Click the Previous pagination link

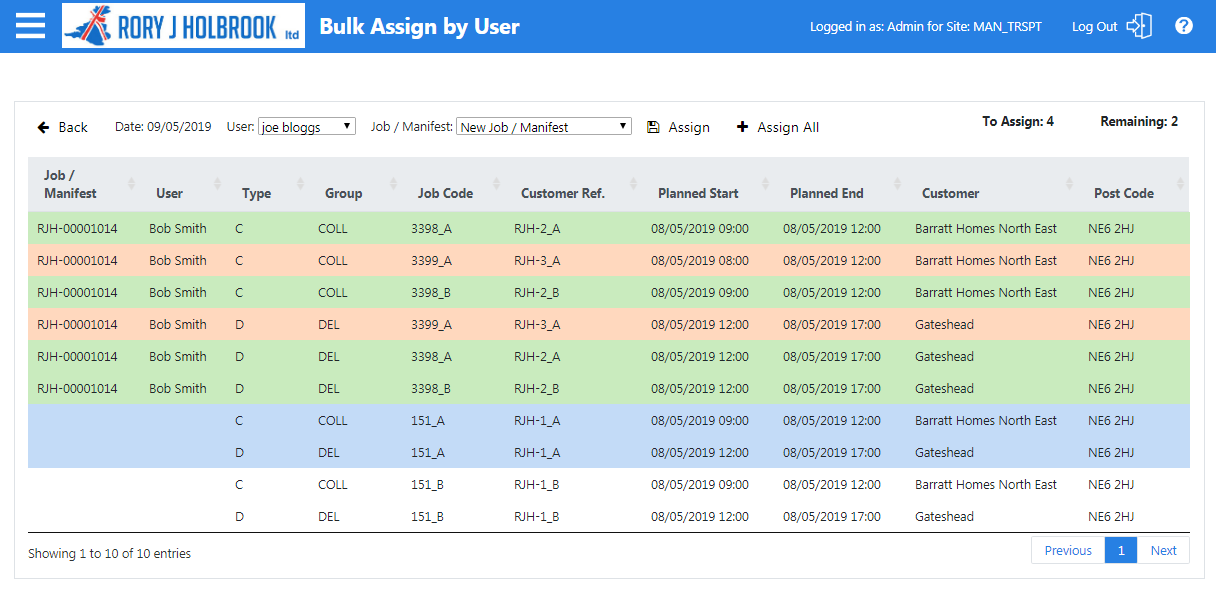[1068, 550]
